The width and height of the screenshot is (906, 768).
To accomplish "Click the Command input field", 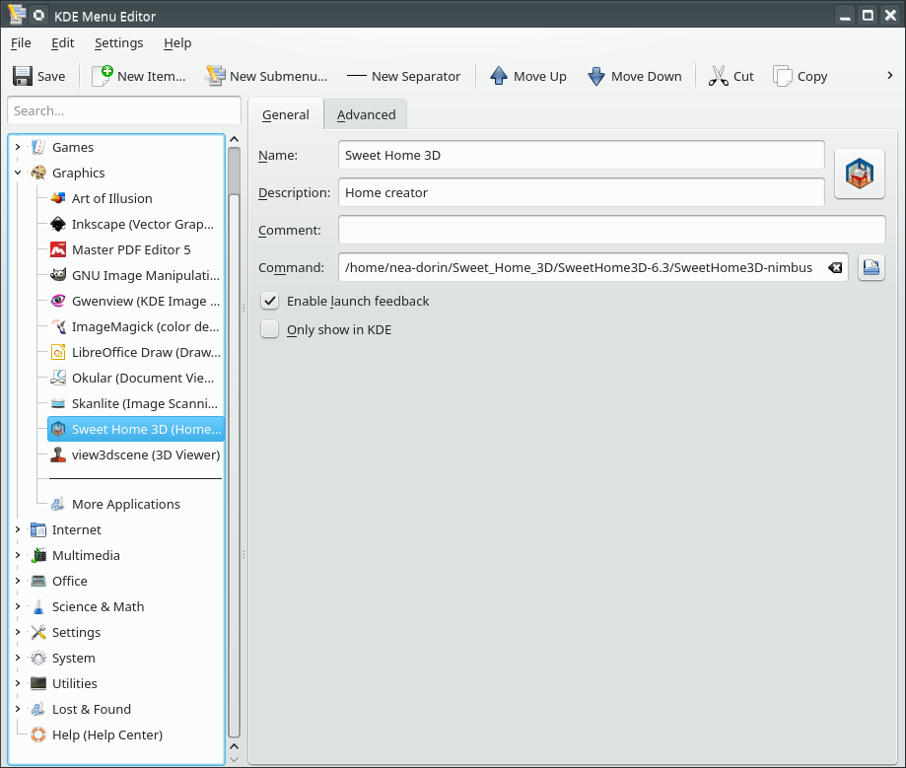I will click(593, 268).
